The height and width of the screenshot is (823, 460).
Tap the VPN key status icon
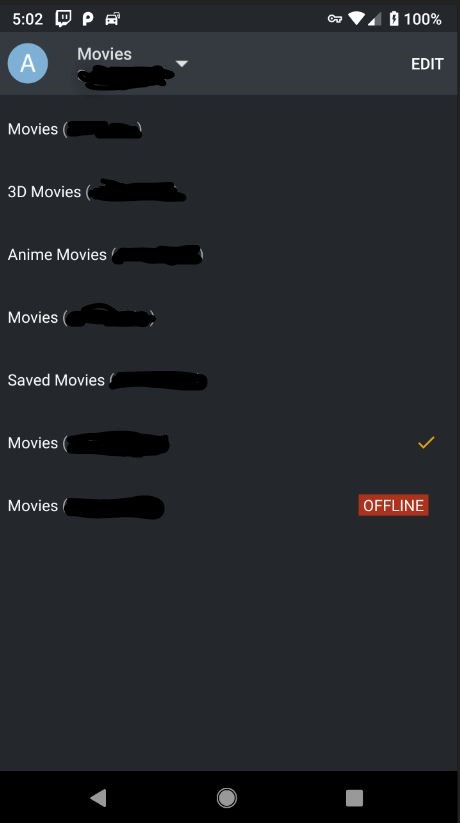(x=334, y=19)
